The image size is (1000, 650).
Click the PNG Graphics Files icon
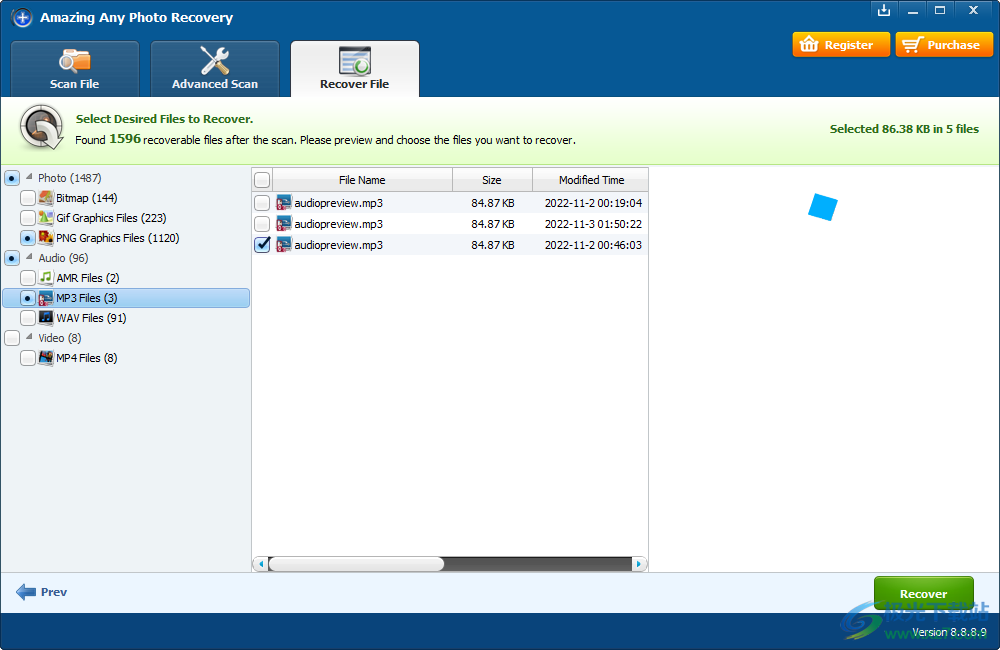pos(46,238)
